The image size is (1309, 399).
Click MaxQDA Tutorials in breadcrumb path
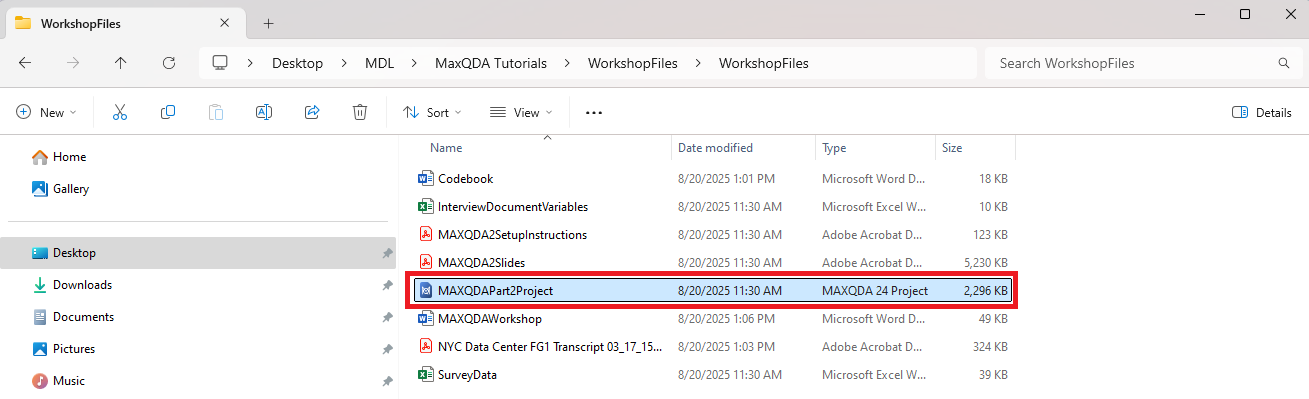tap(491, 63)
